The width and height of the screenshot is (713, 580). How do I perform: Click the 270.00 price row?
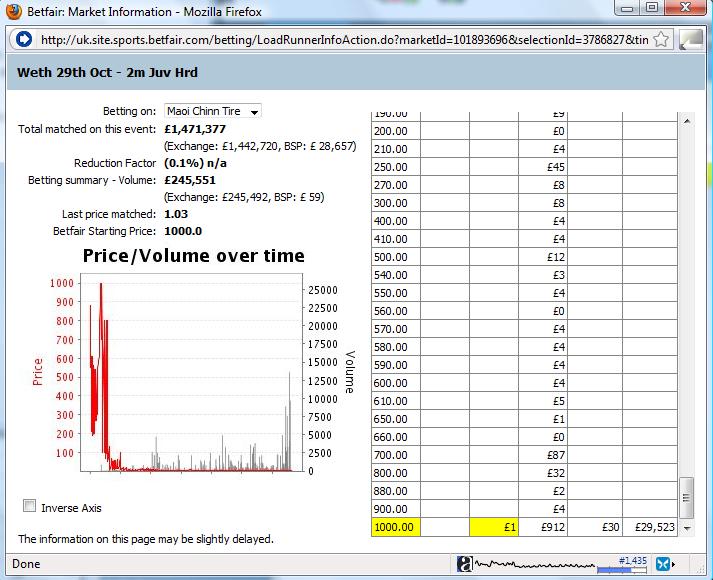(524, 185)
